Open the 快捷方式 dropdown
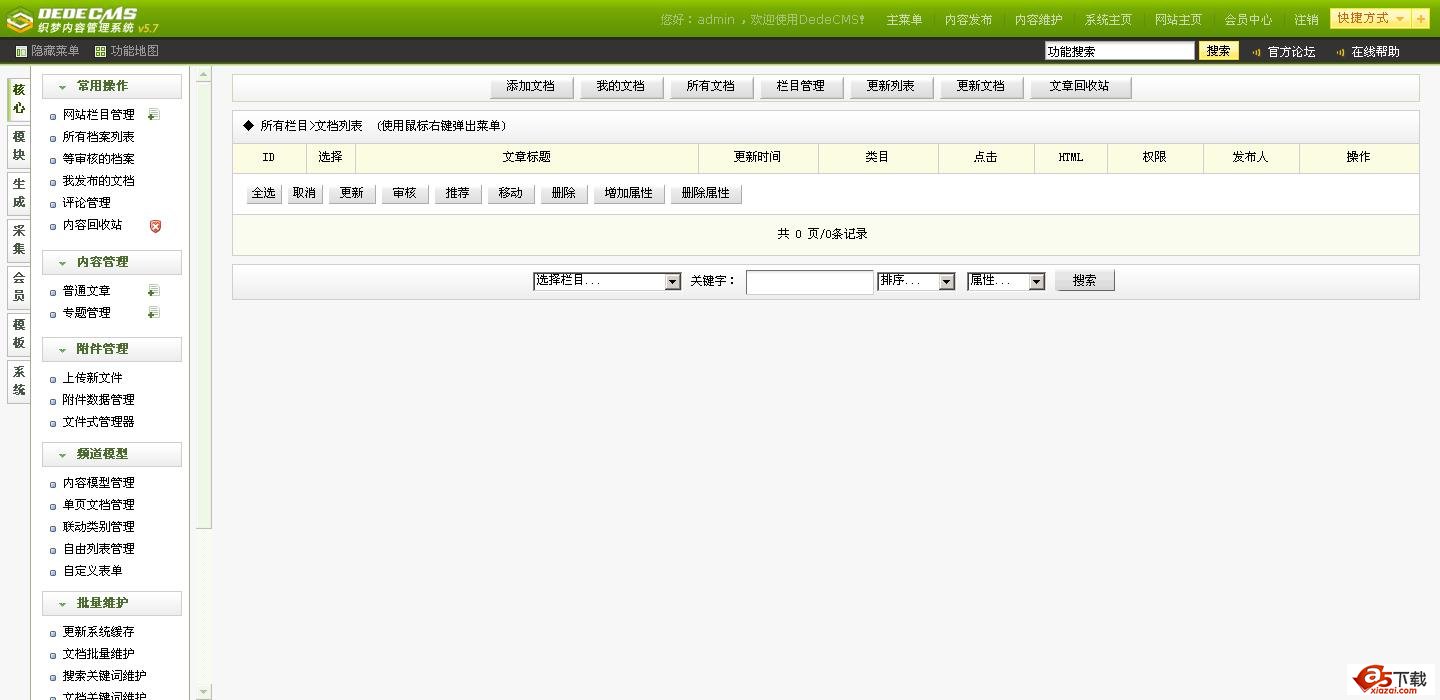Screen dimensions: 1440x700 point(1371,19)
